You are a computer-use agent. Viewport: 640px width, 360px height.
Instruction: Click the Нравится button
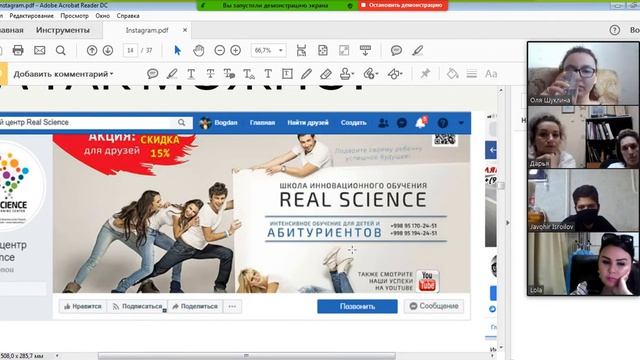pos(83,306)
